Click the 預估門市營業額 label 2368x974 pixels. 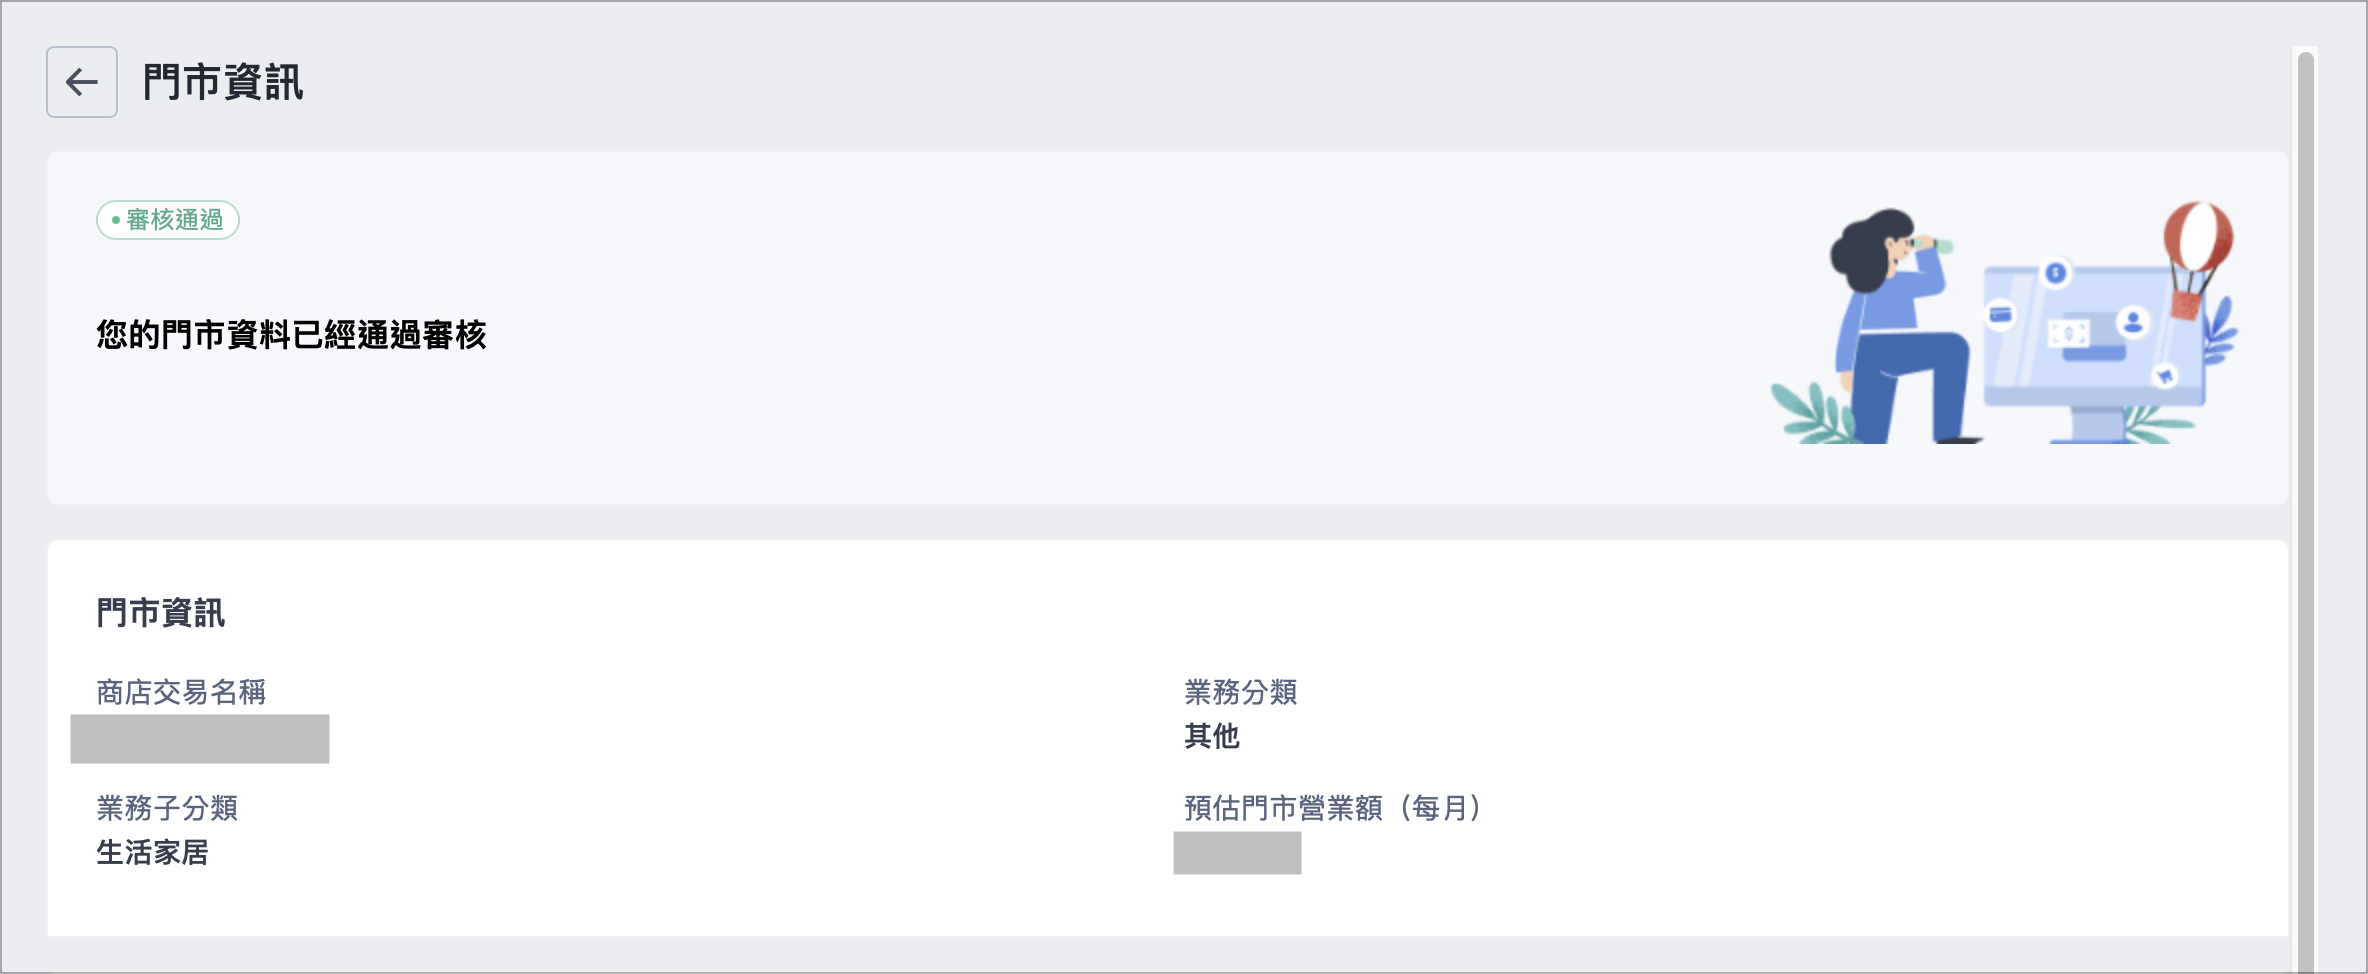click(x=1284, y=808)
